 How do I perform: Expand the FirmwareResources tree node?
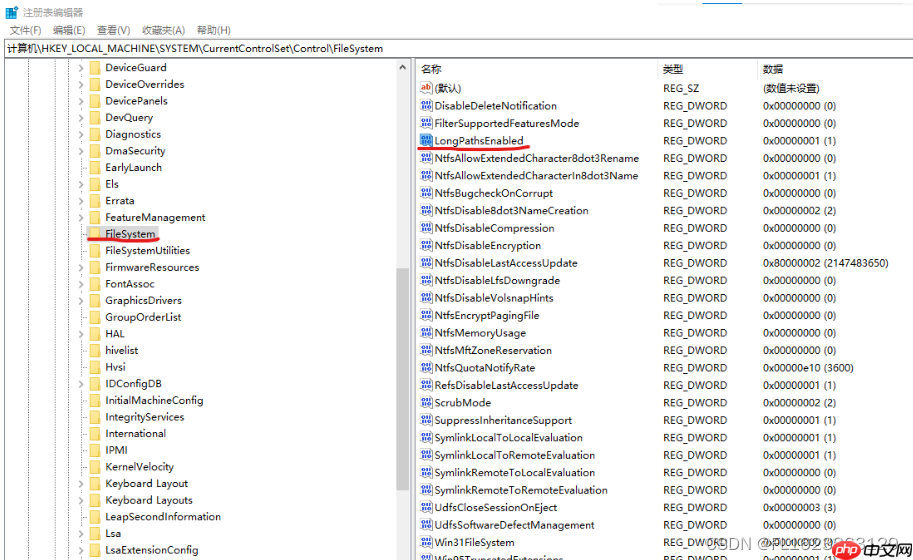point(81,268)
